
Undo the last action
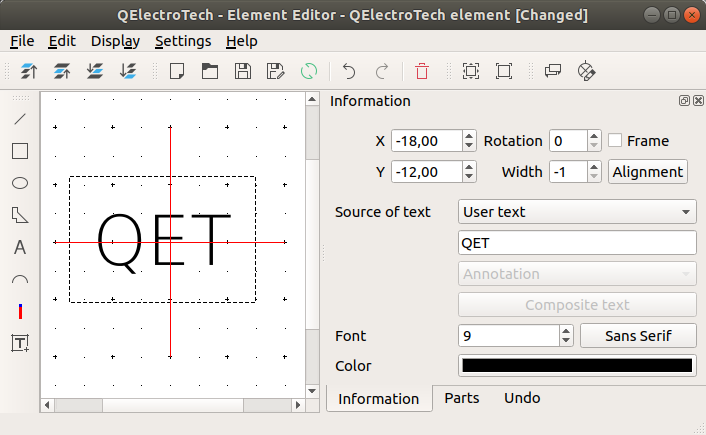point(349,71)
